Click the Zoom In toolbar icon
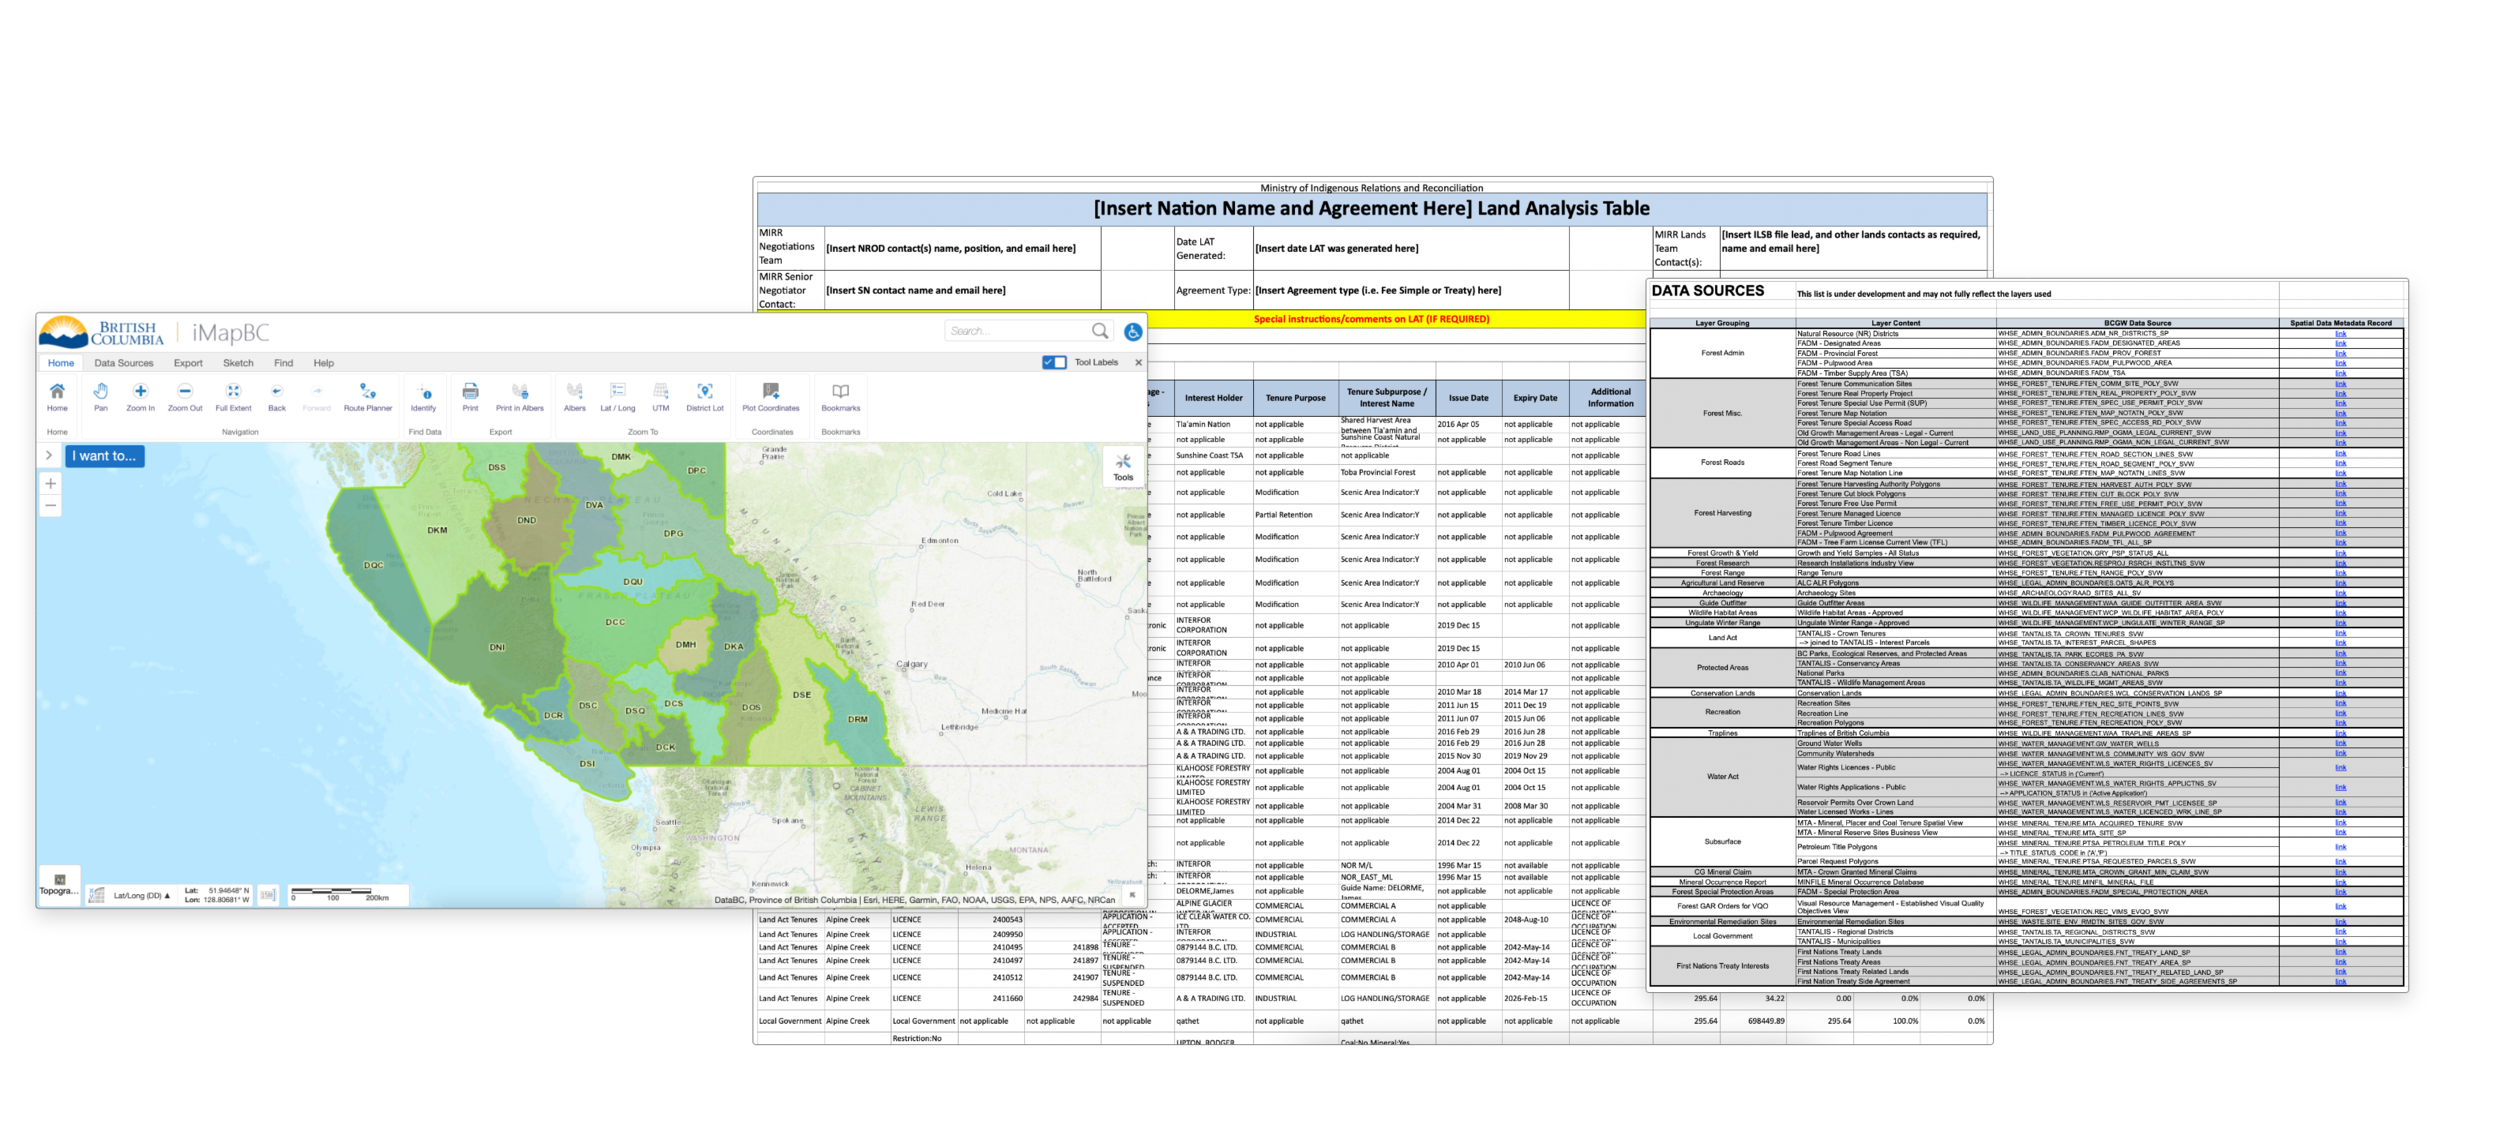Image resolution: width=2500 pixels, height=1124 pixels. [140, 397]
